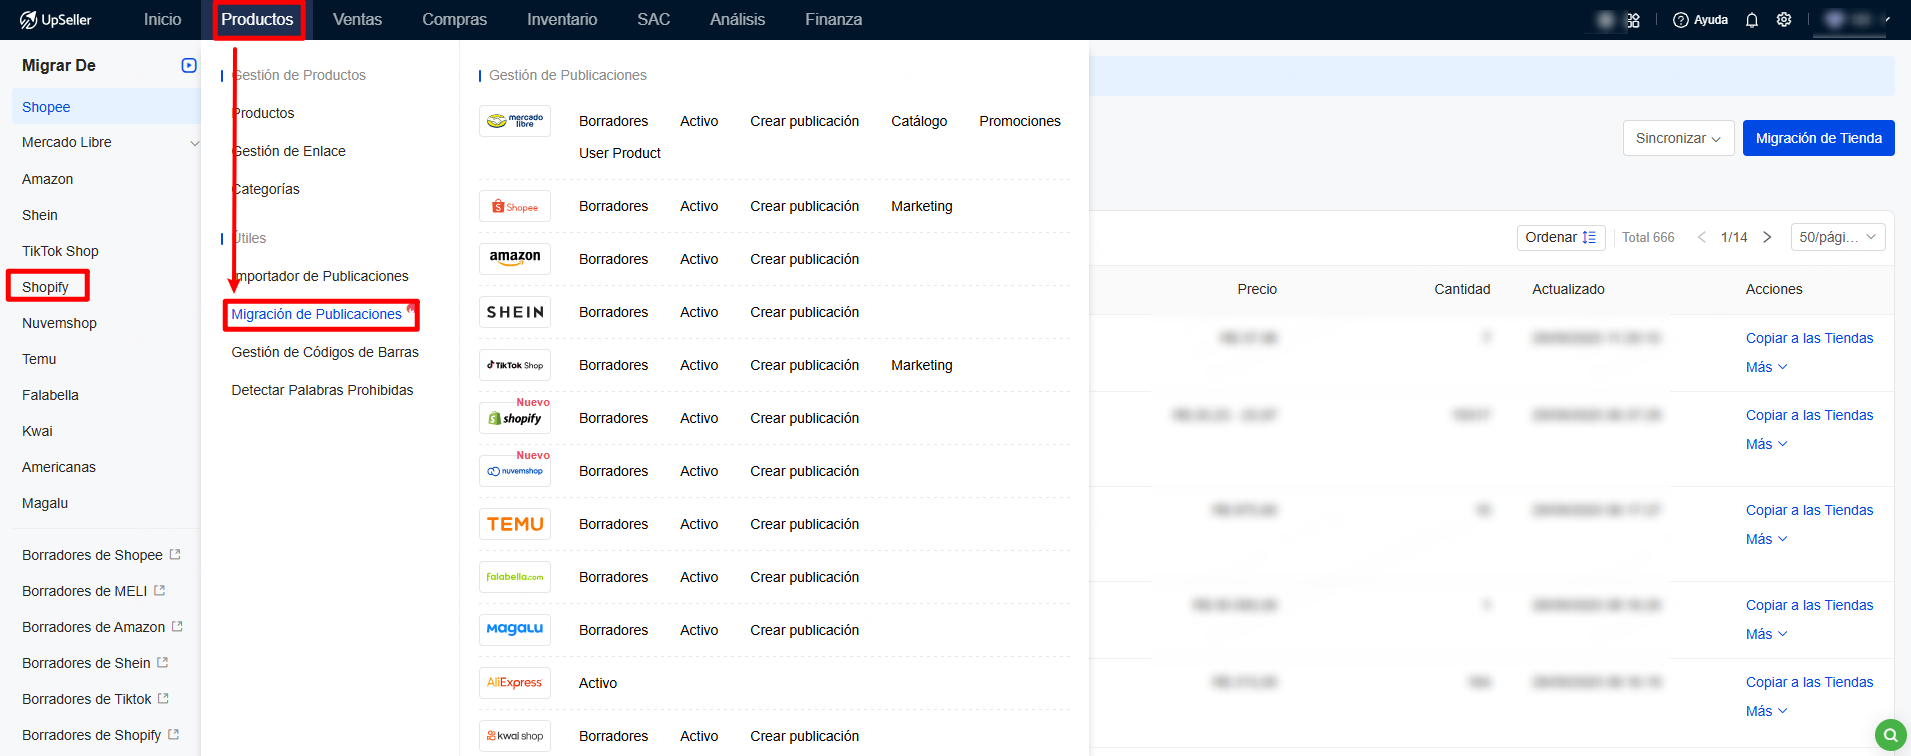
Task: Click the Shopify logo icon
Action: [x=514, y=418]
